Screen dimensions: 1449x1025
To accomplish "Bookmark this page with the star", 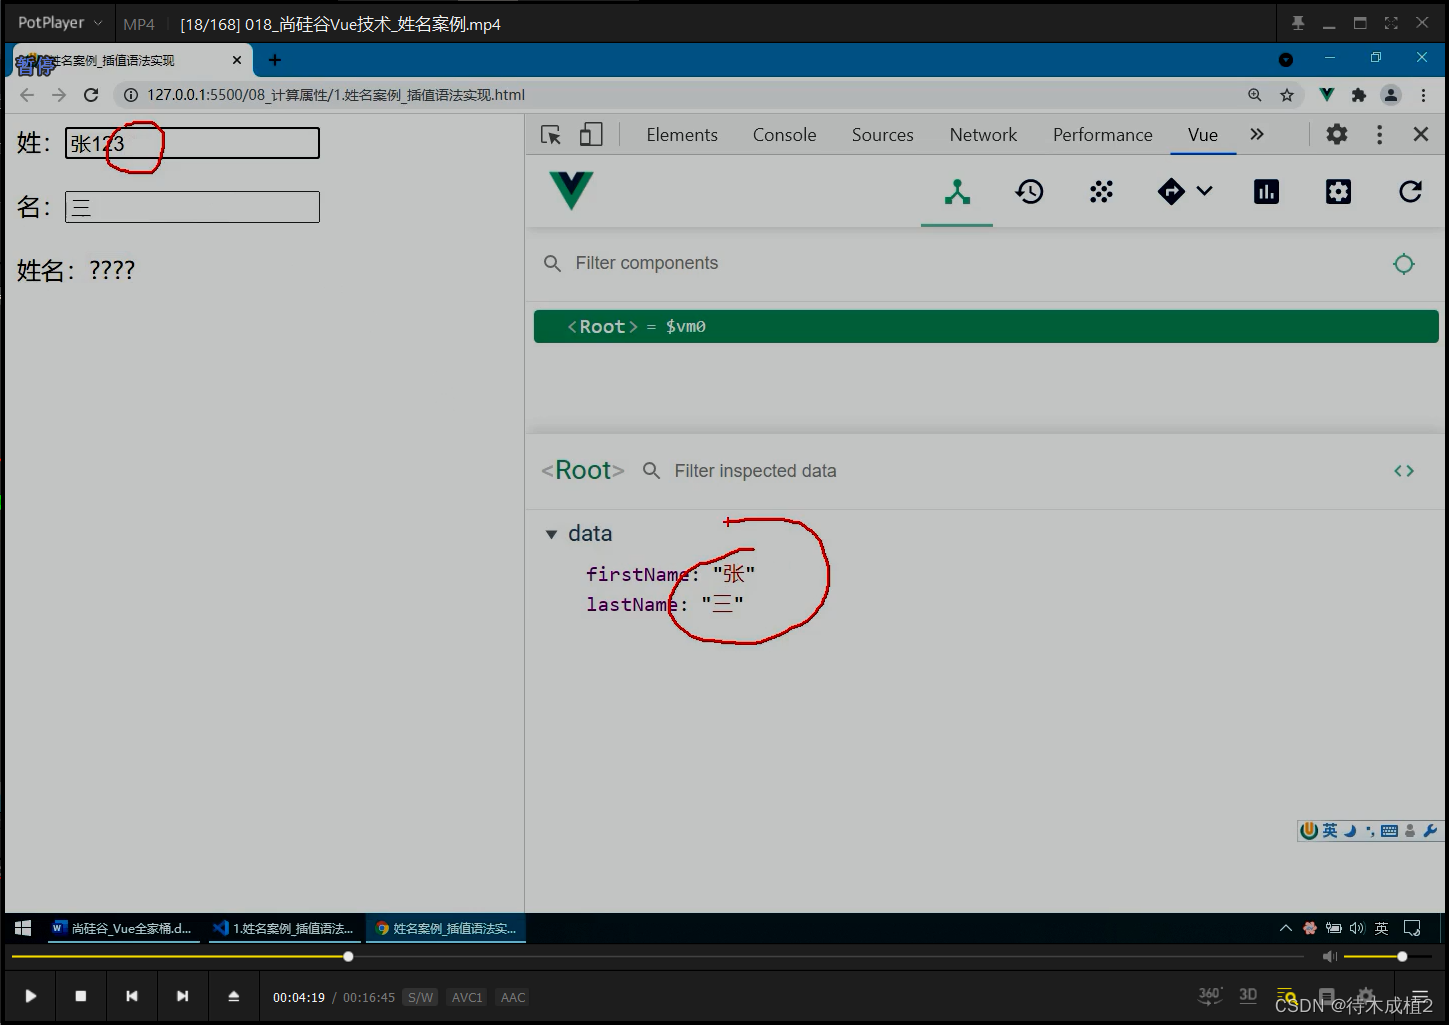I will pos(1287,95).
